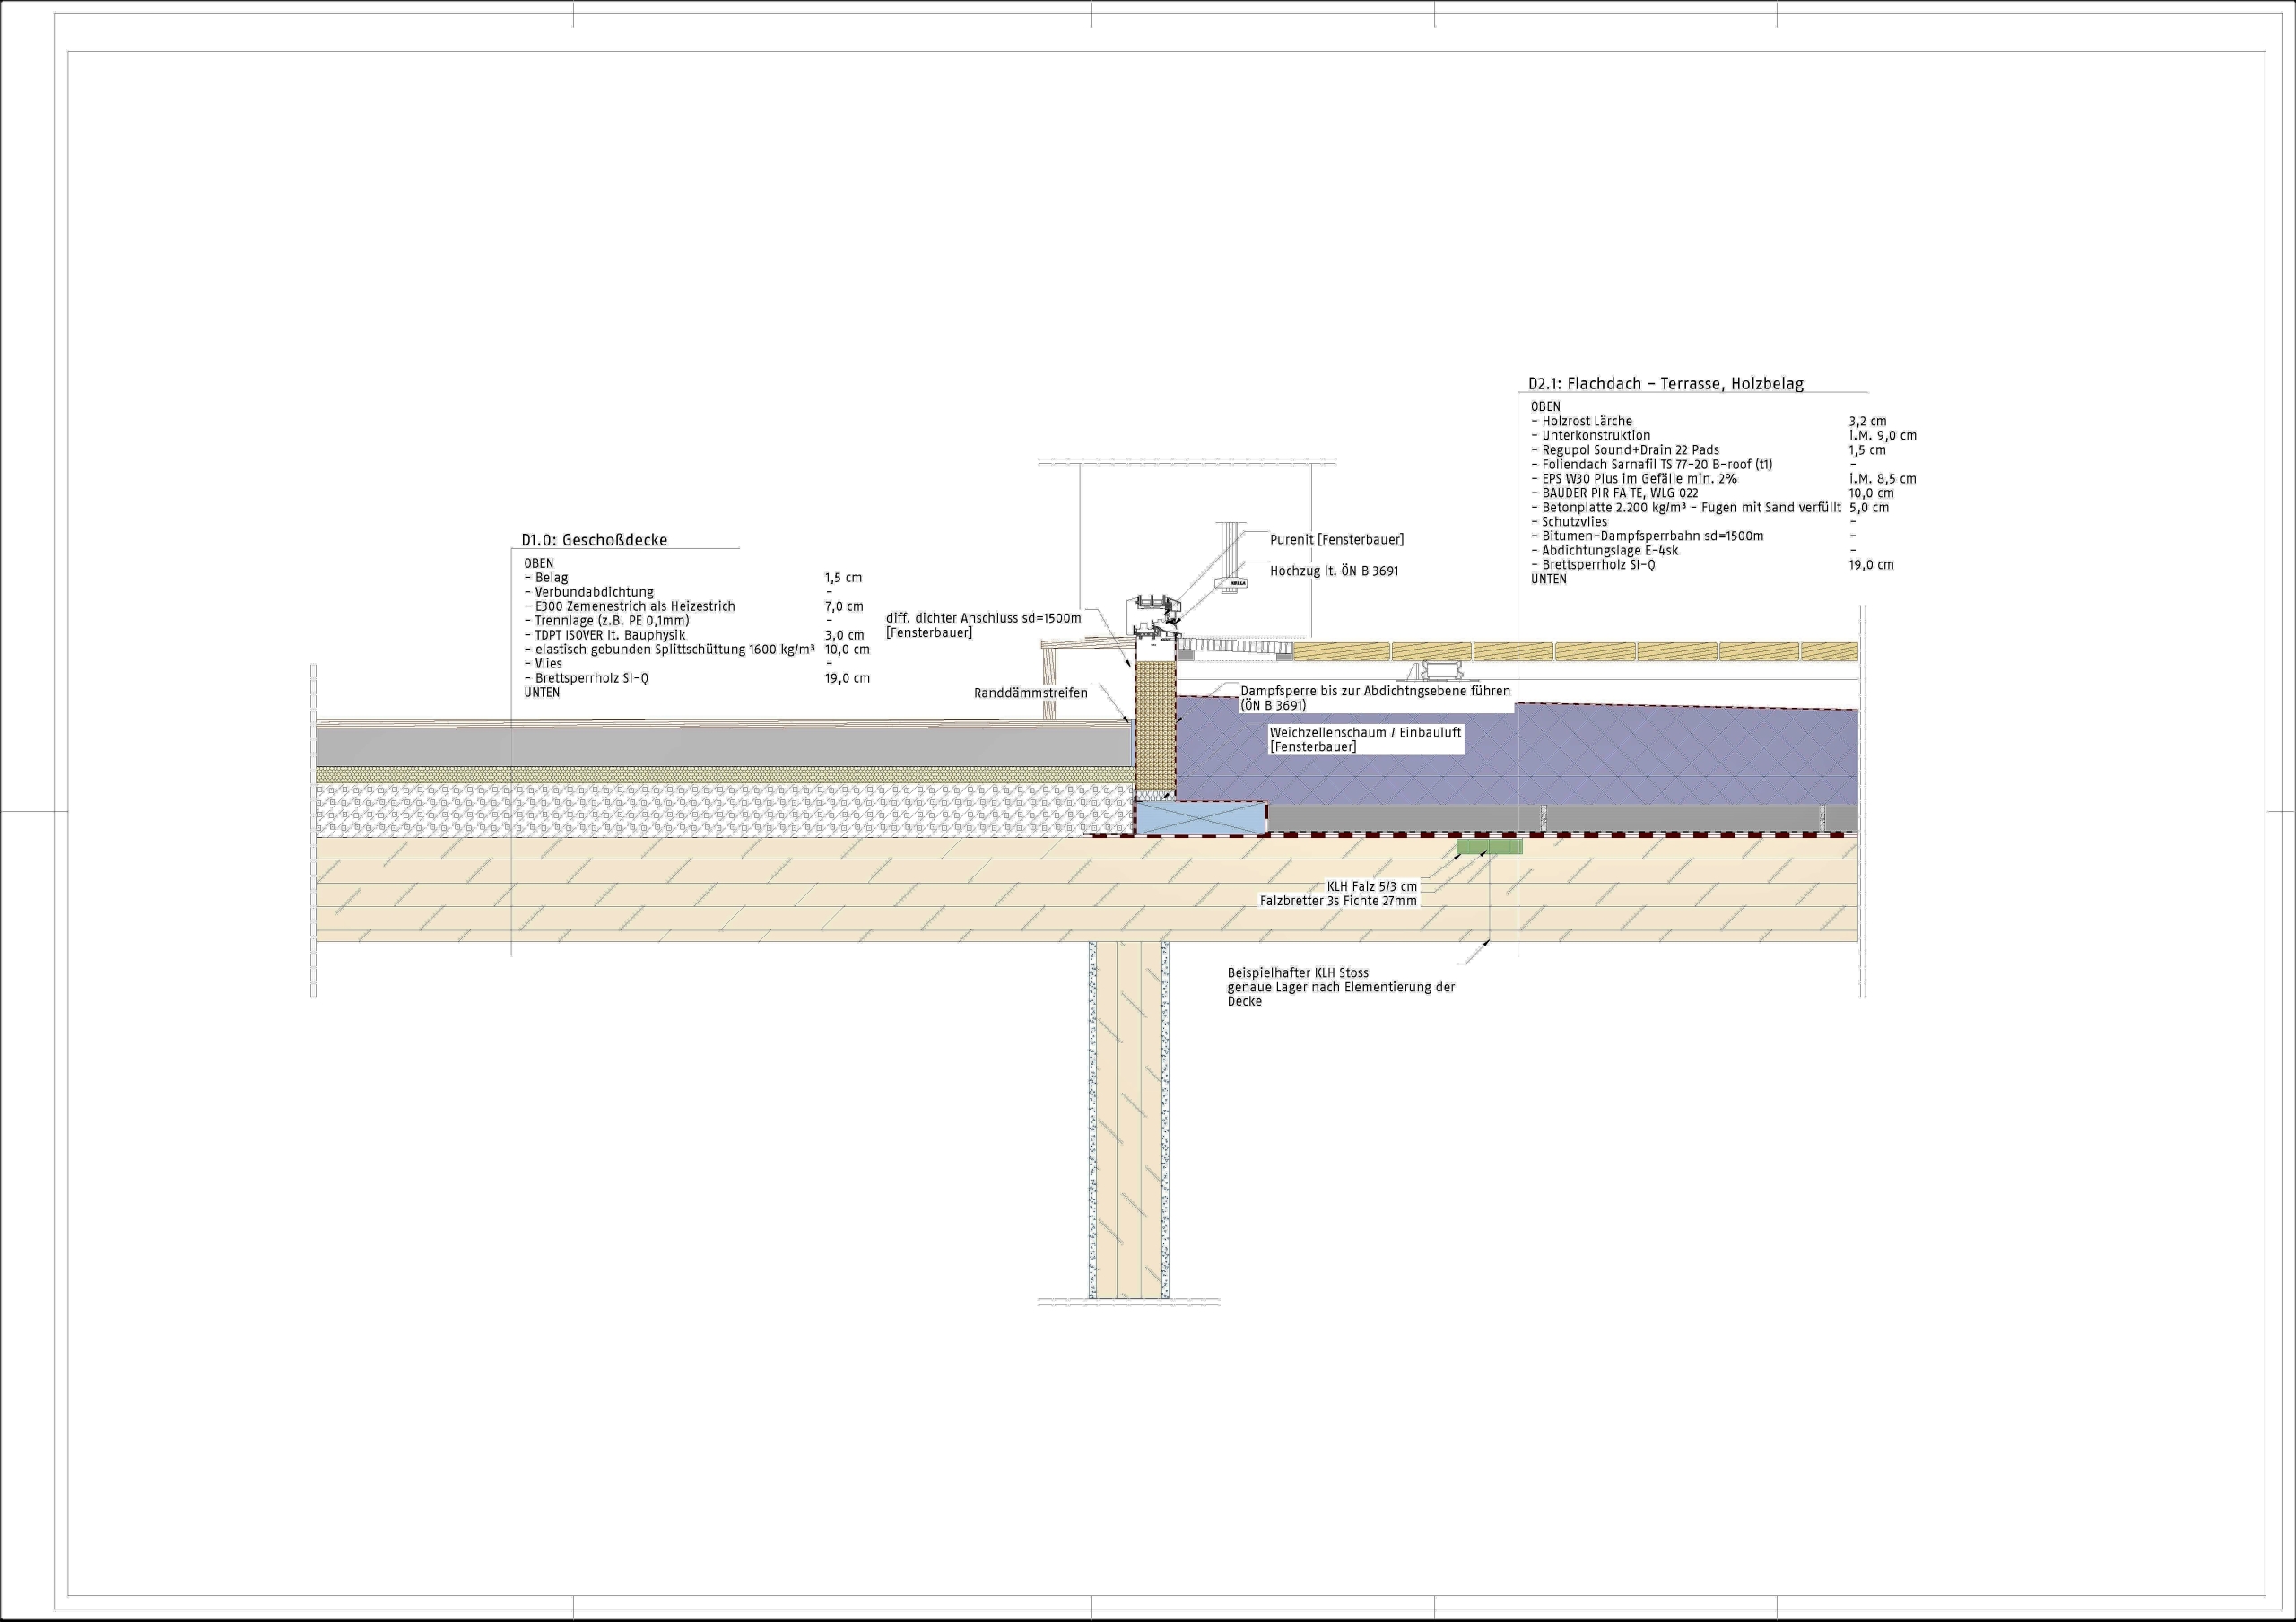Select the '– Verbundabdichtung' layer text
This screenshot has height=1622, width=2296.
(x=589, y=592)
